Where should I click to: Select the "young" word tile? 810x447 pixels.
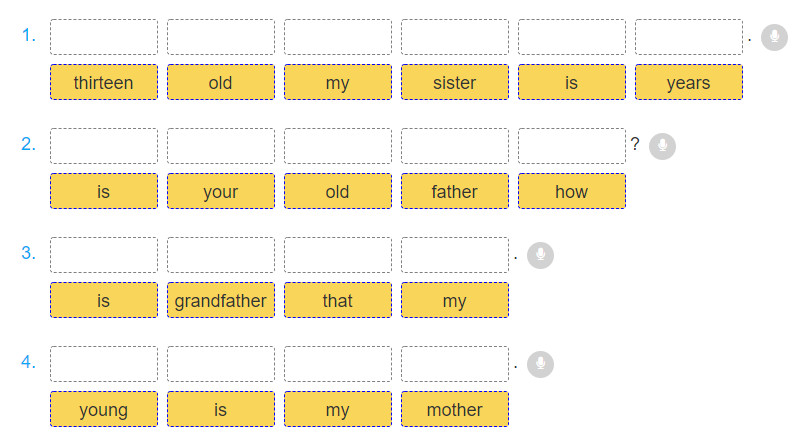[x=104, y=409]
